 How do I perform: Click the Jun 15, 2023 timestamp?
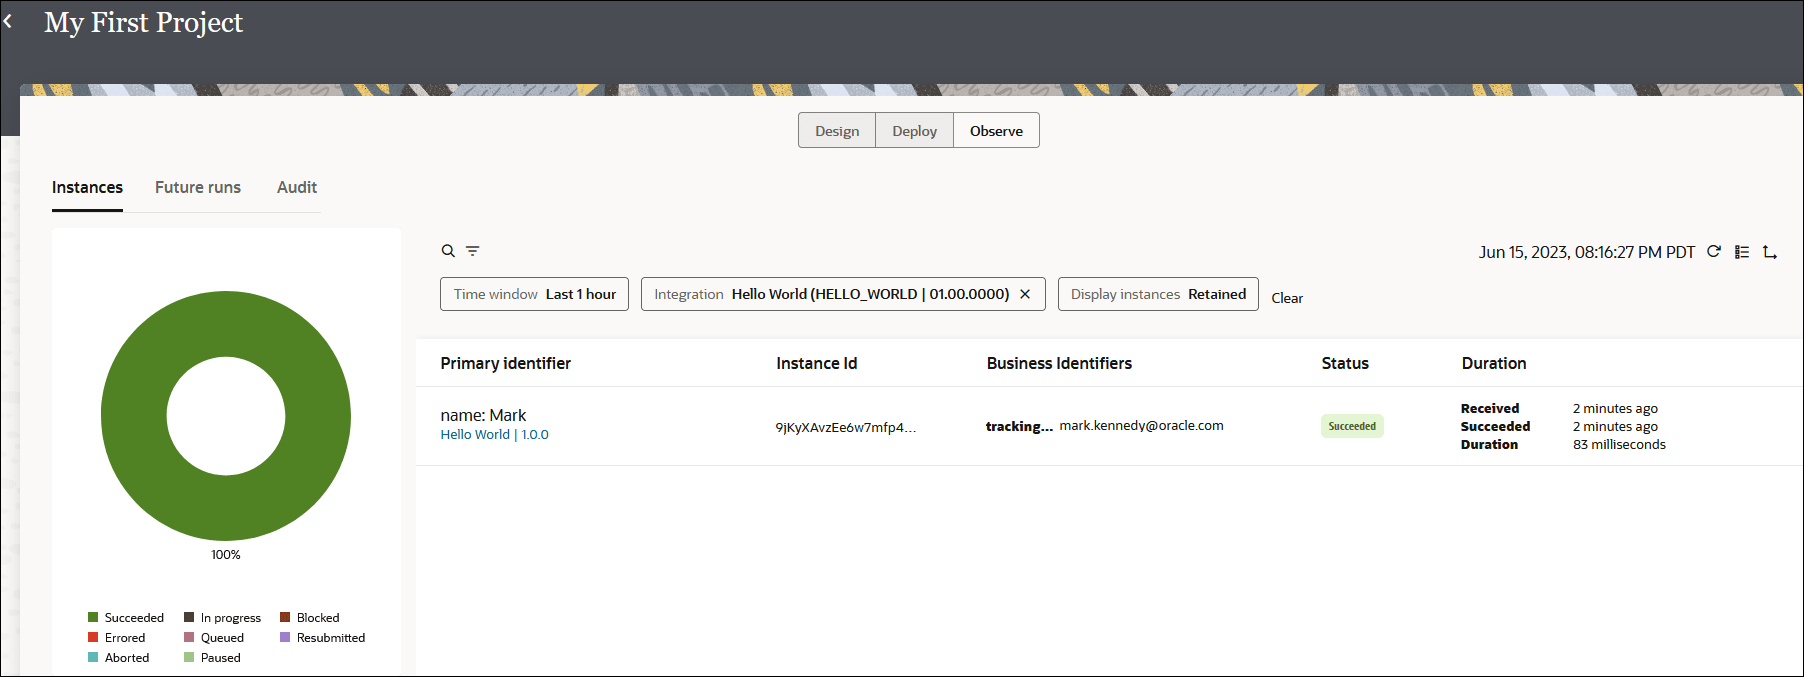click(1587, 252)
